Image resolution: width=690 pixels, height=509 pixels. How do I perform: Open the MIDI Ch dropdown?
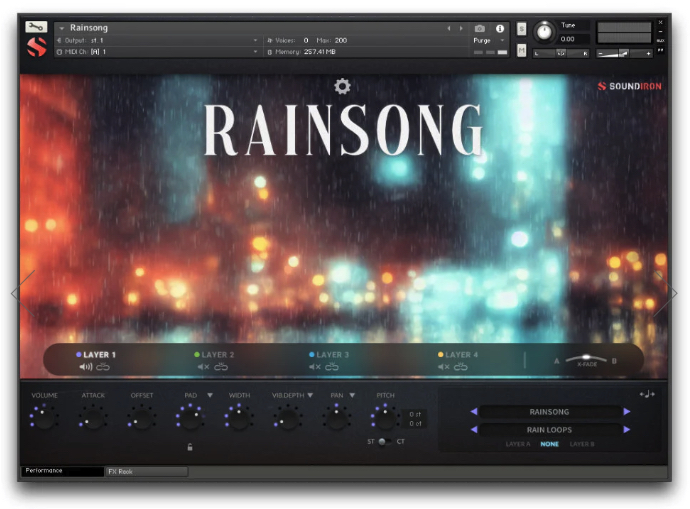(x=158, y=52)
